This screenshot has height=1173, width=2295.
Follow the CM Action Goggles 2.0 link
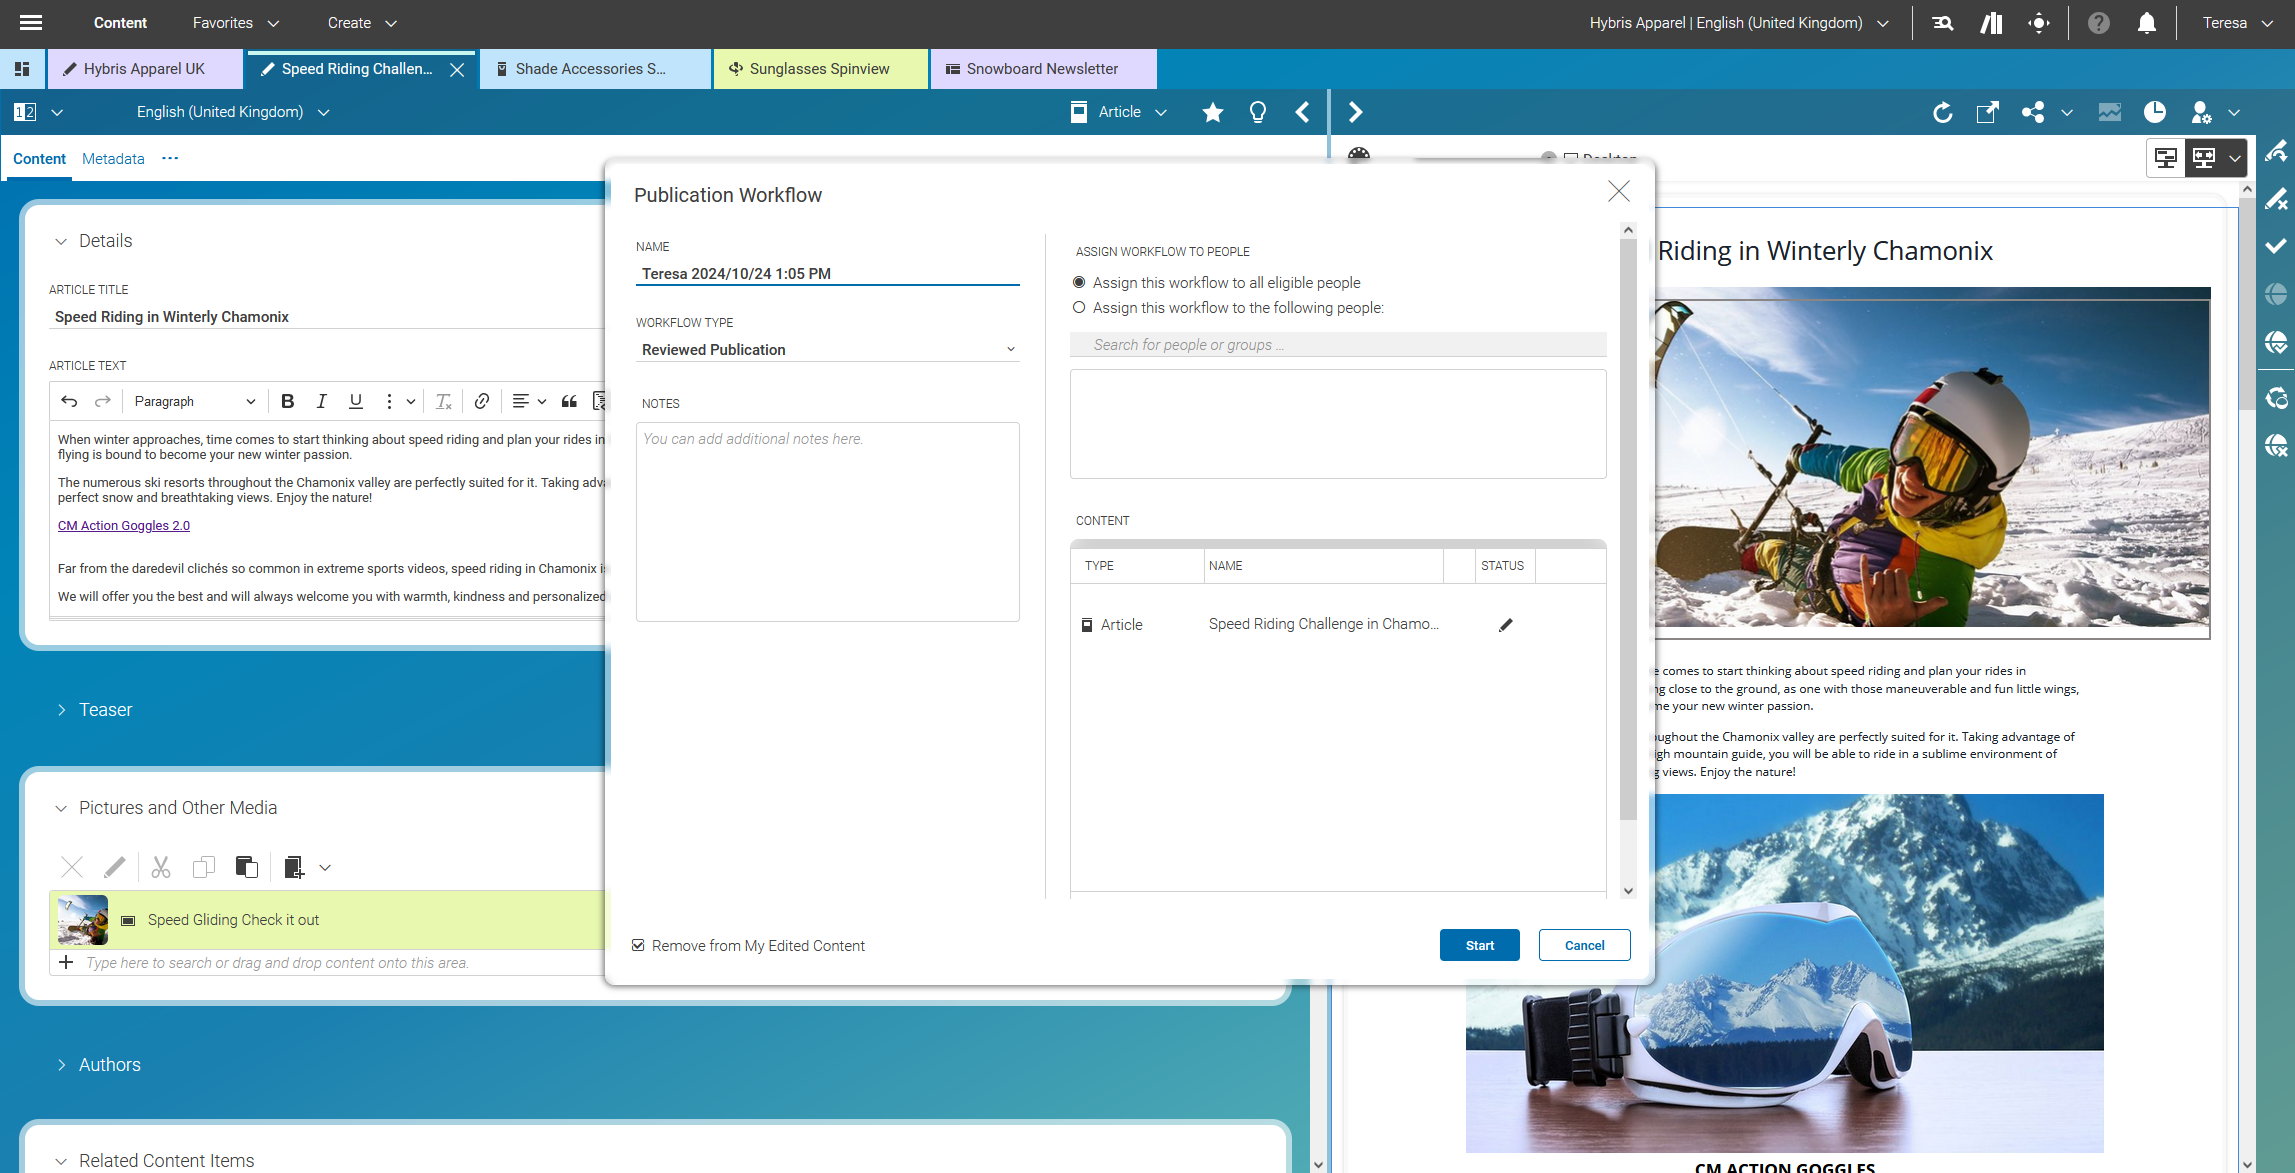point(123,525)
